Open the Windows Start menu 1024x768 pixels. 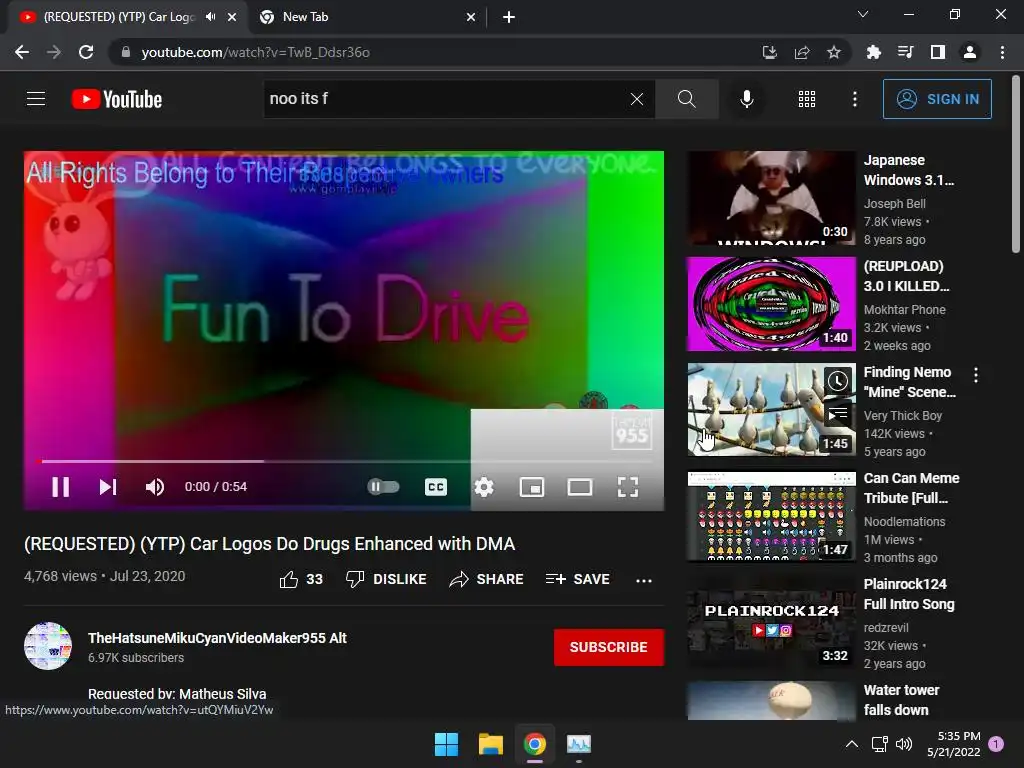(x=447, y=744)
